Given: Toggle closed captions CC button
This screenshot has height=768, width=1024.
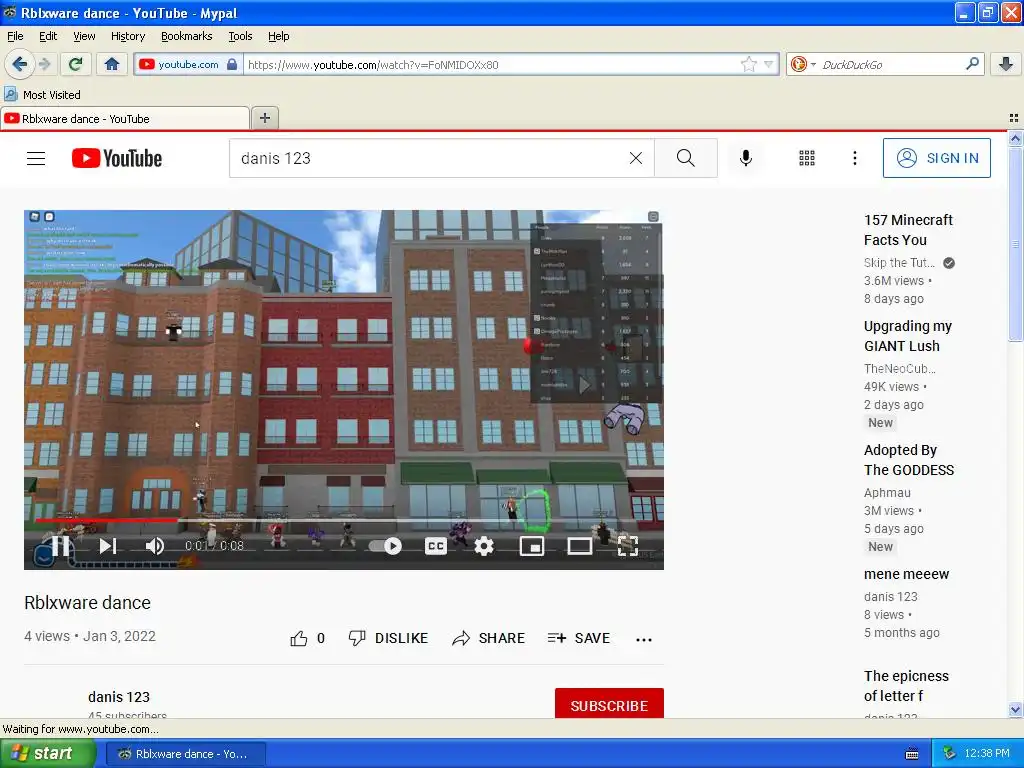Looking at the screenshot, I should point(436,546).
